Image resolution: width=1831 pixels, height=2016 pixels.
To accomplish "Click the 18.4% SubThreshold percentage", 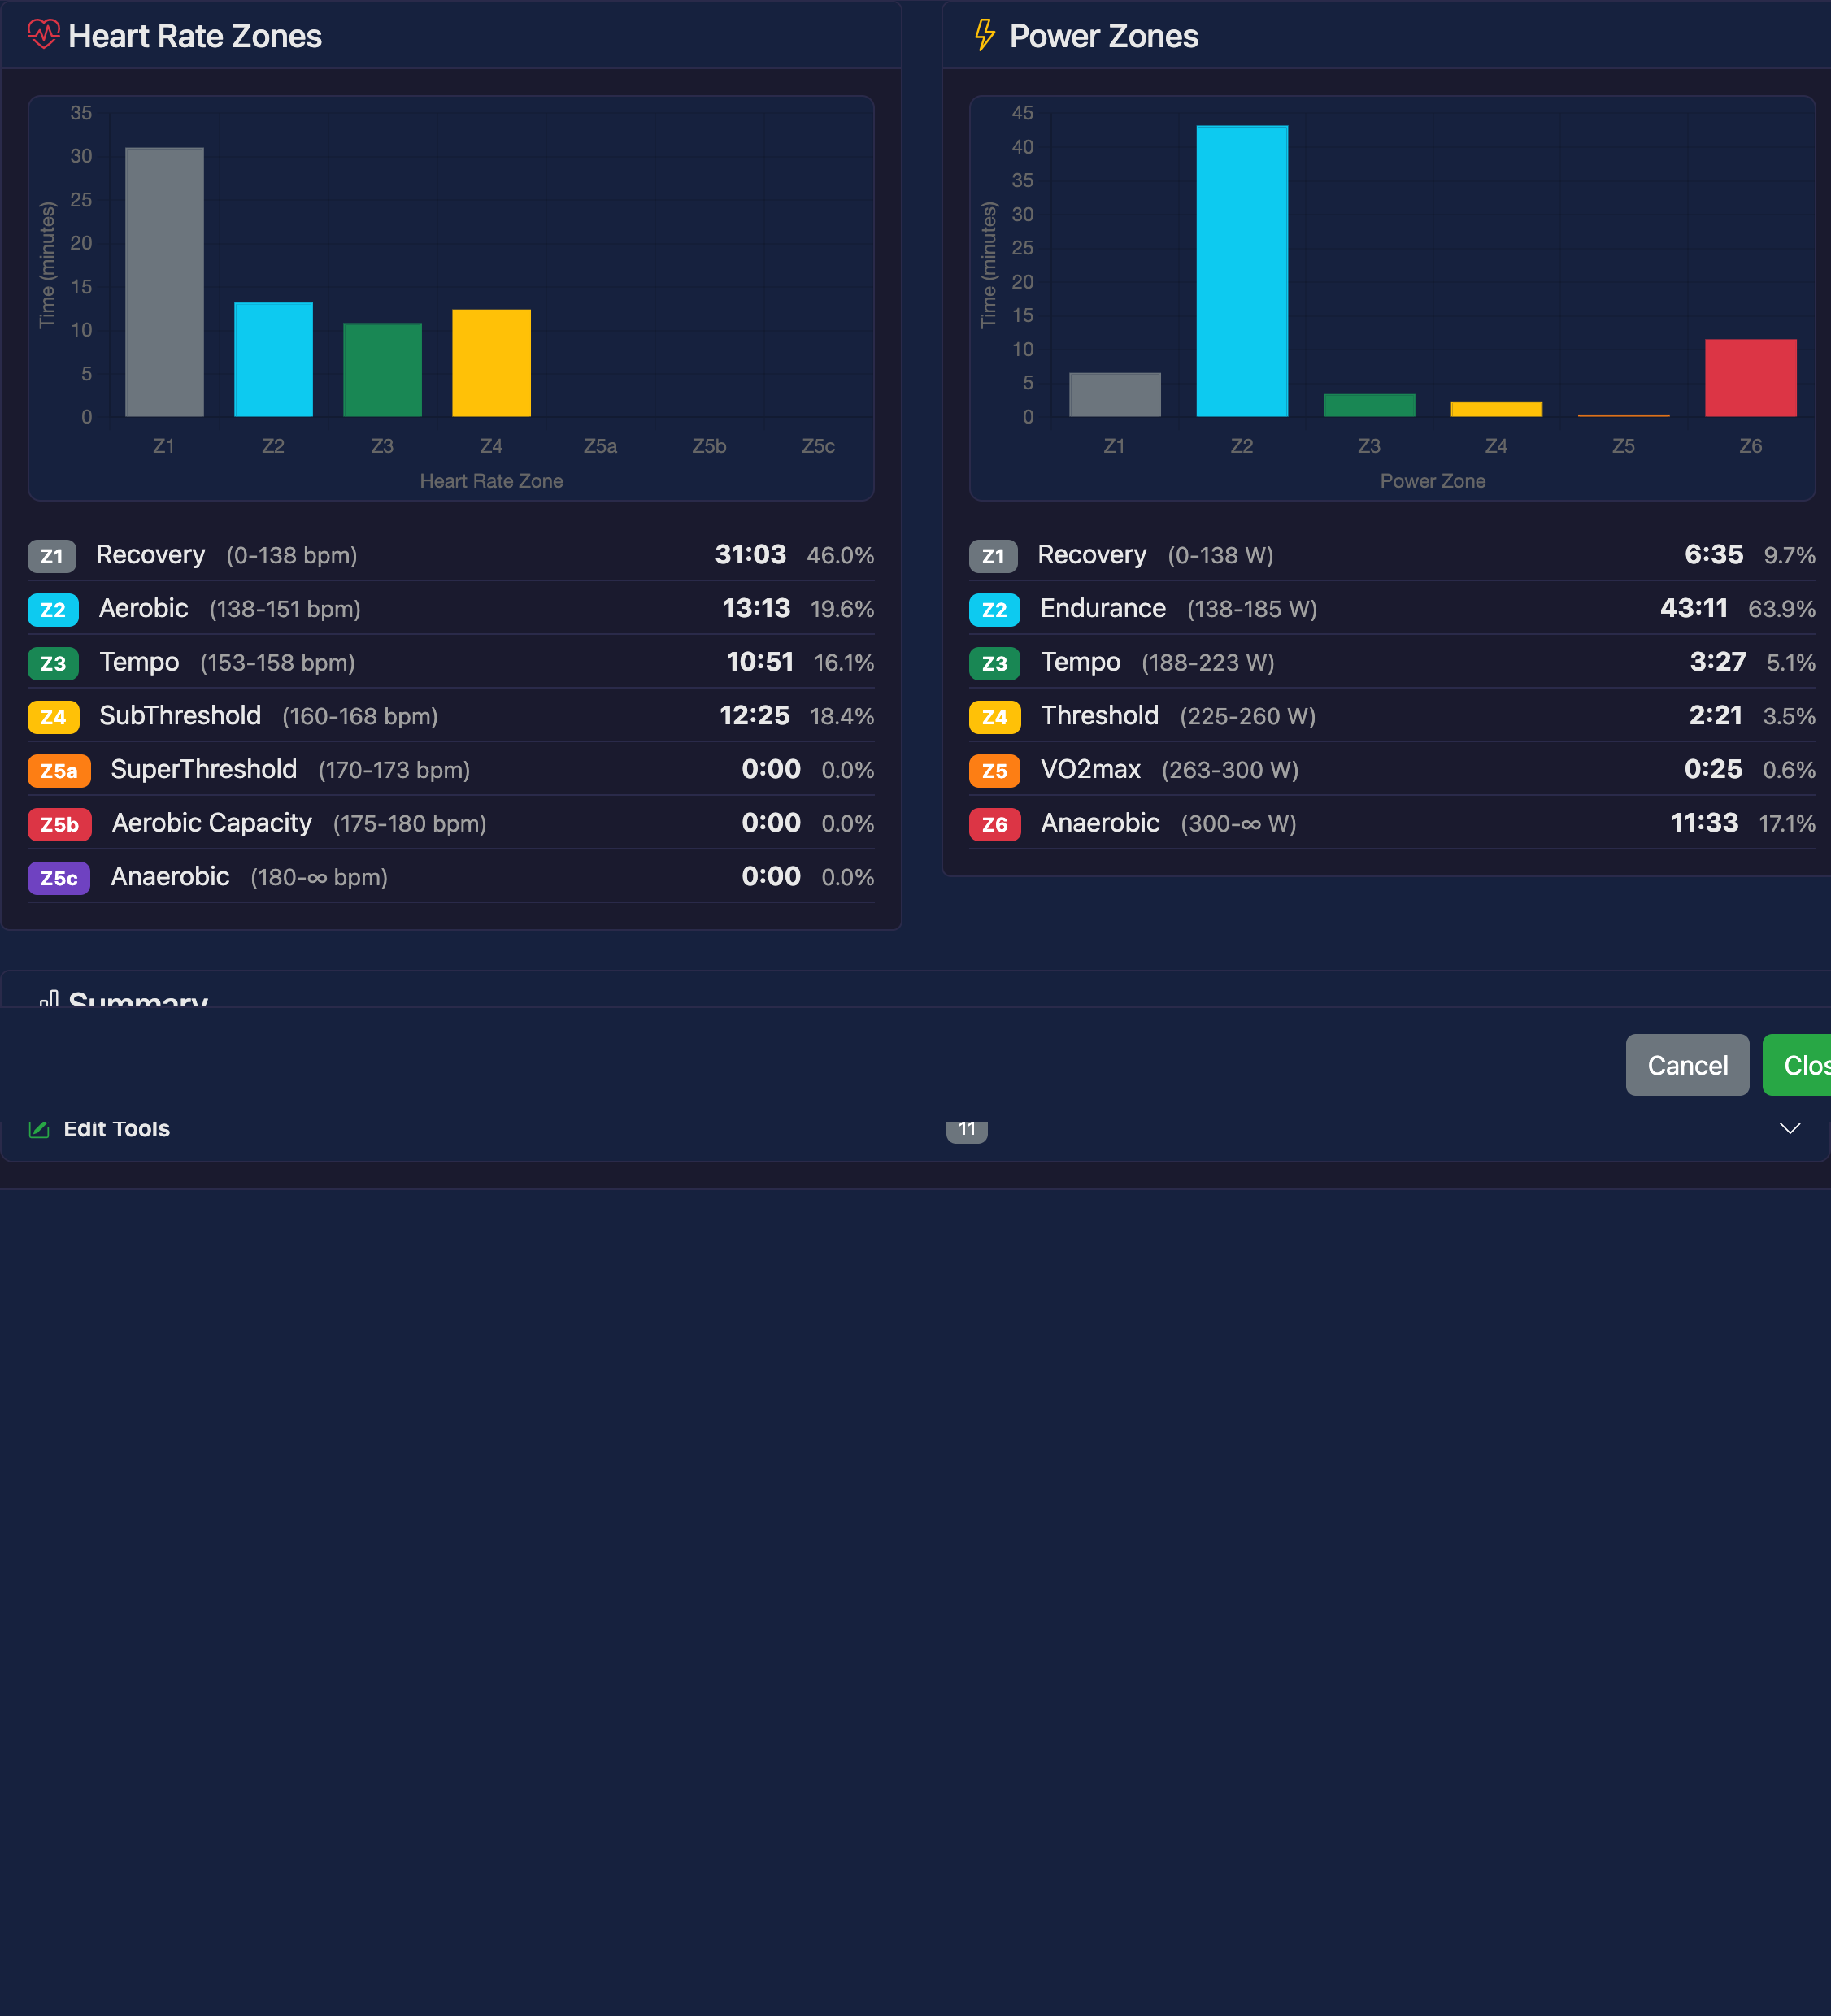I will tap(842, 717).
